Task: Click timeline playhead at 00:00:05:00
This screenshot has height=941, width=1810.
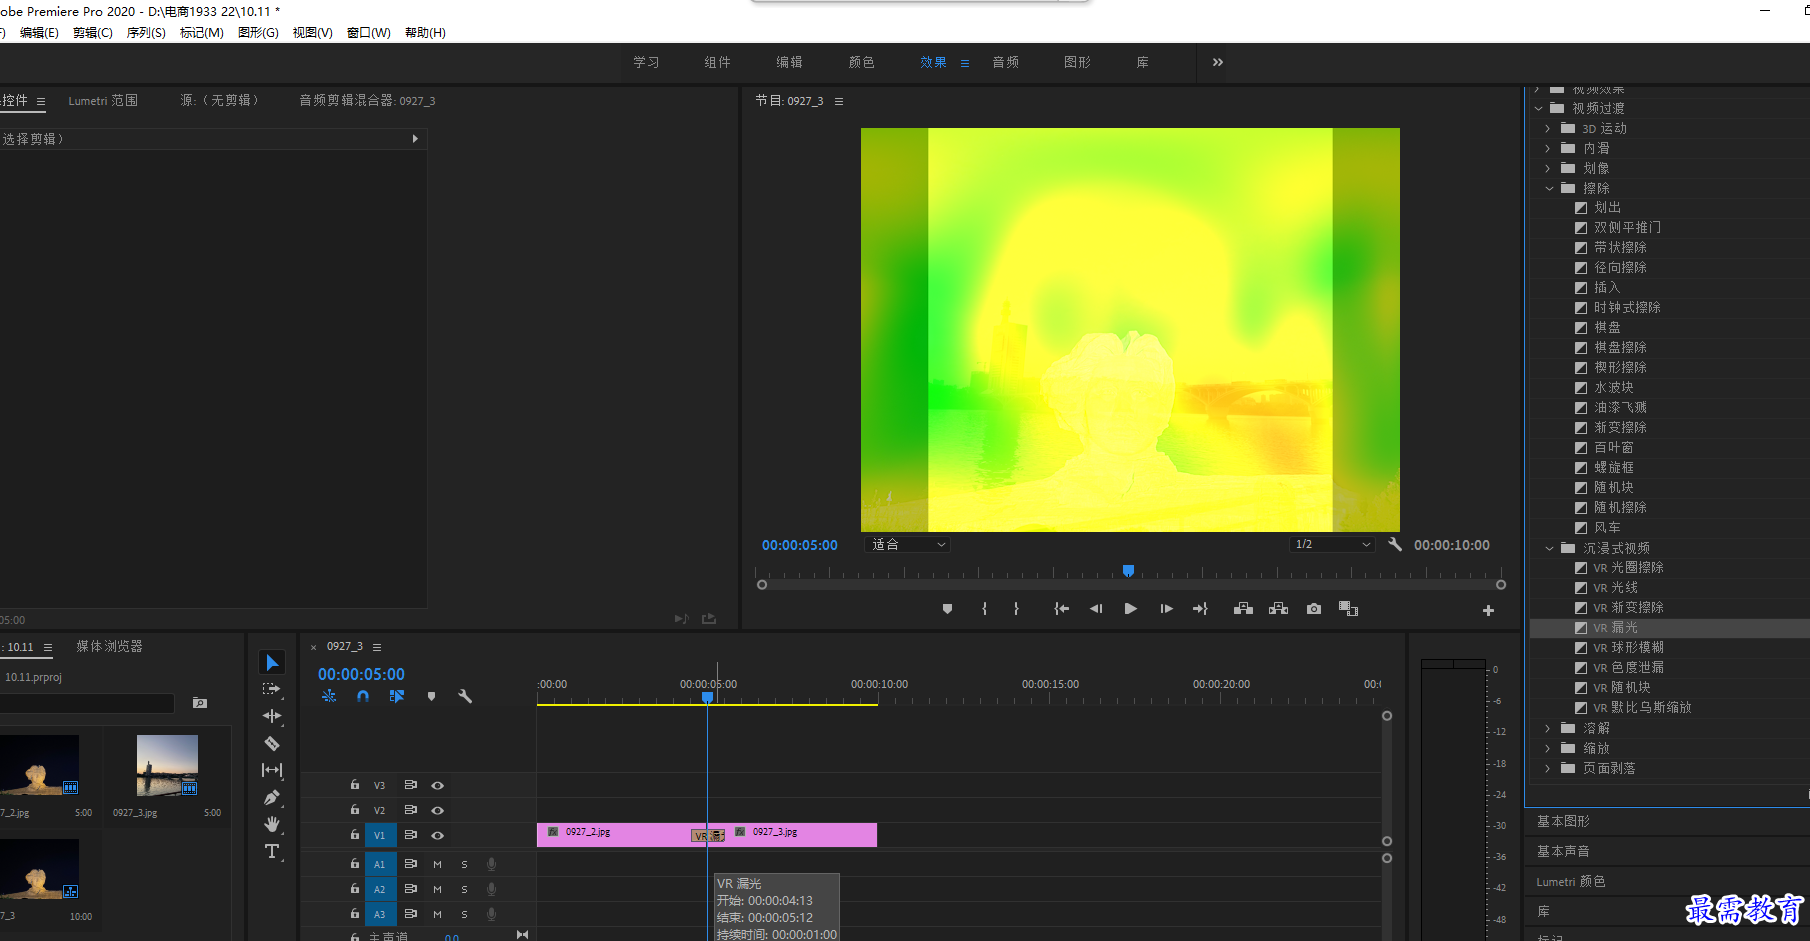Action: 708,697
